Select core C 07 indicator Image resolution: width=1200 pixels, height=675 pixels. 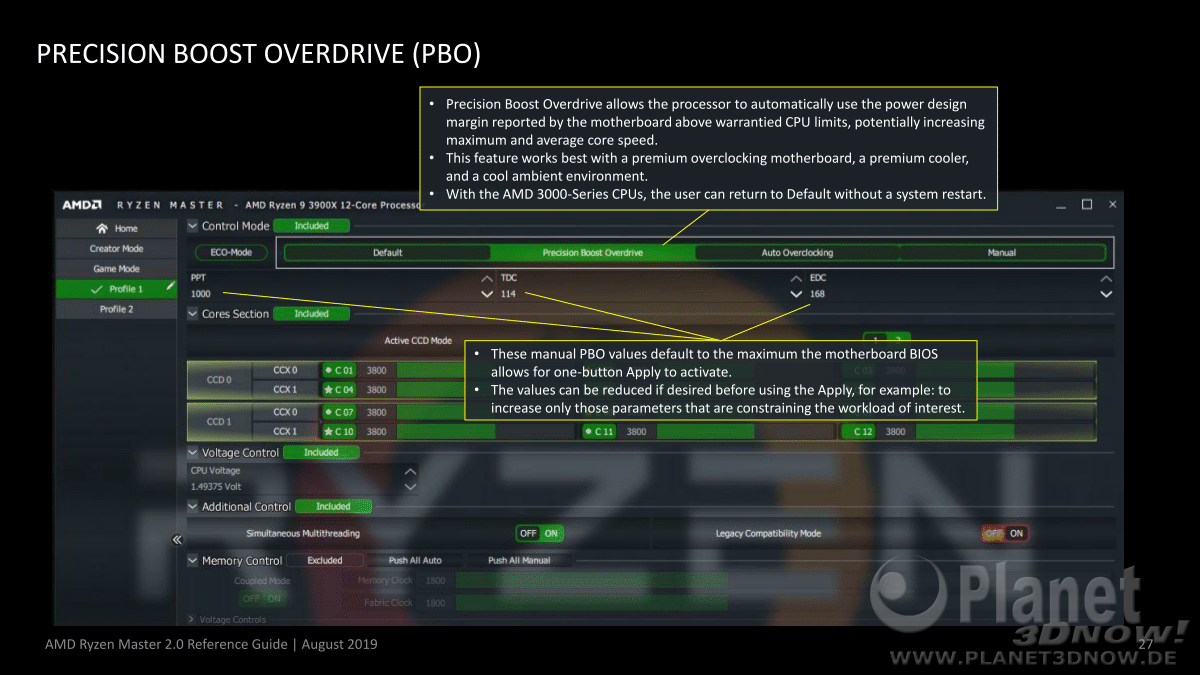click(328, 412)
